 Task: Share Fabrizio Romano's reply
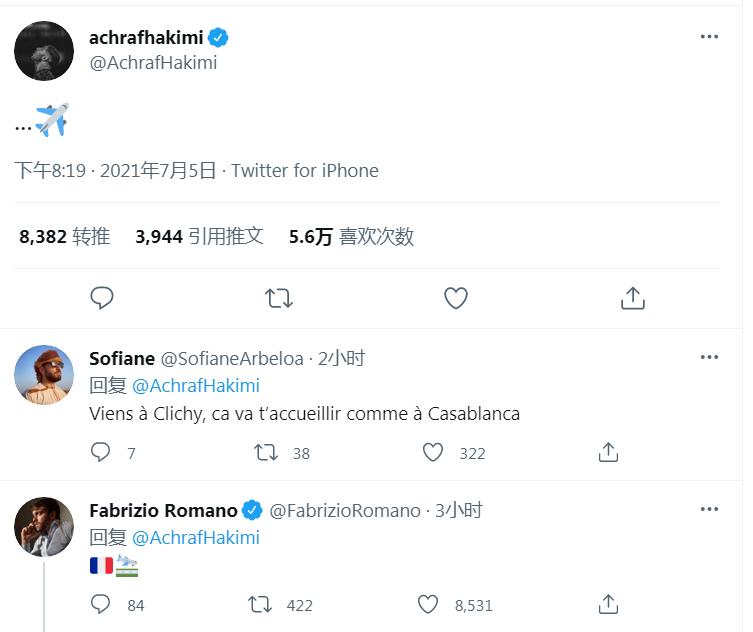pyautogui.click(x=608, y=605)
